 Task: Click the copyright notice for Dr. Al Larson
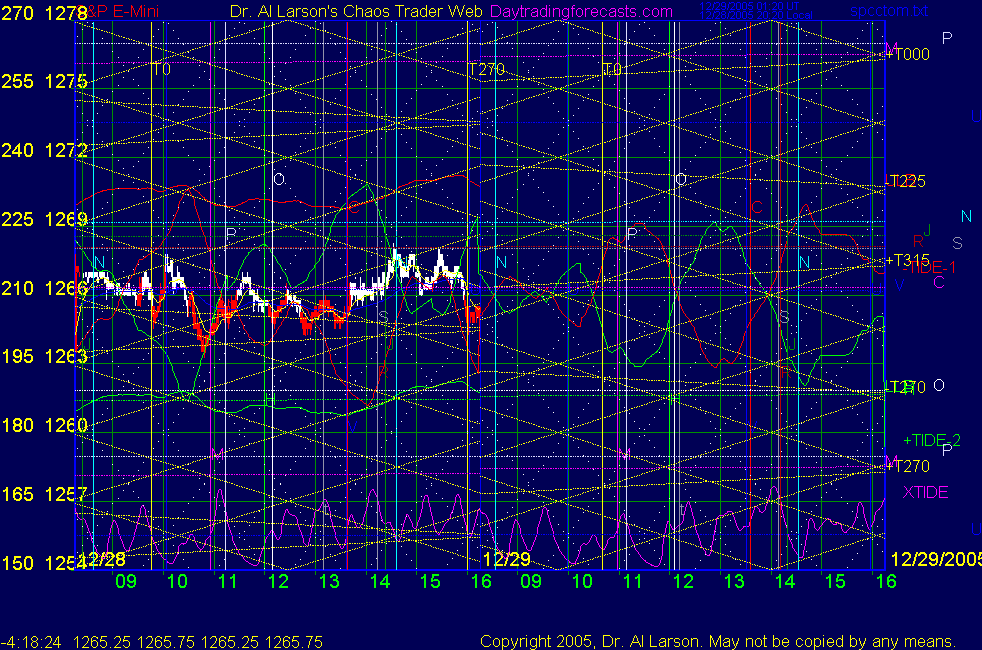coord(718,642)
